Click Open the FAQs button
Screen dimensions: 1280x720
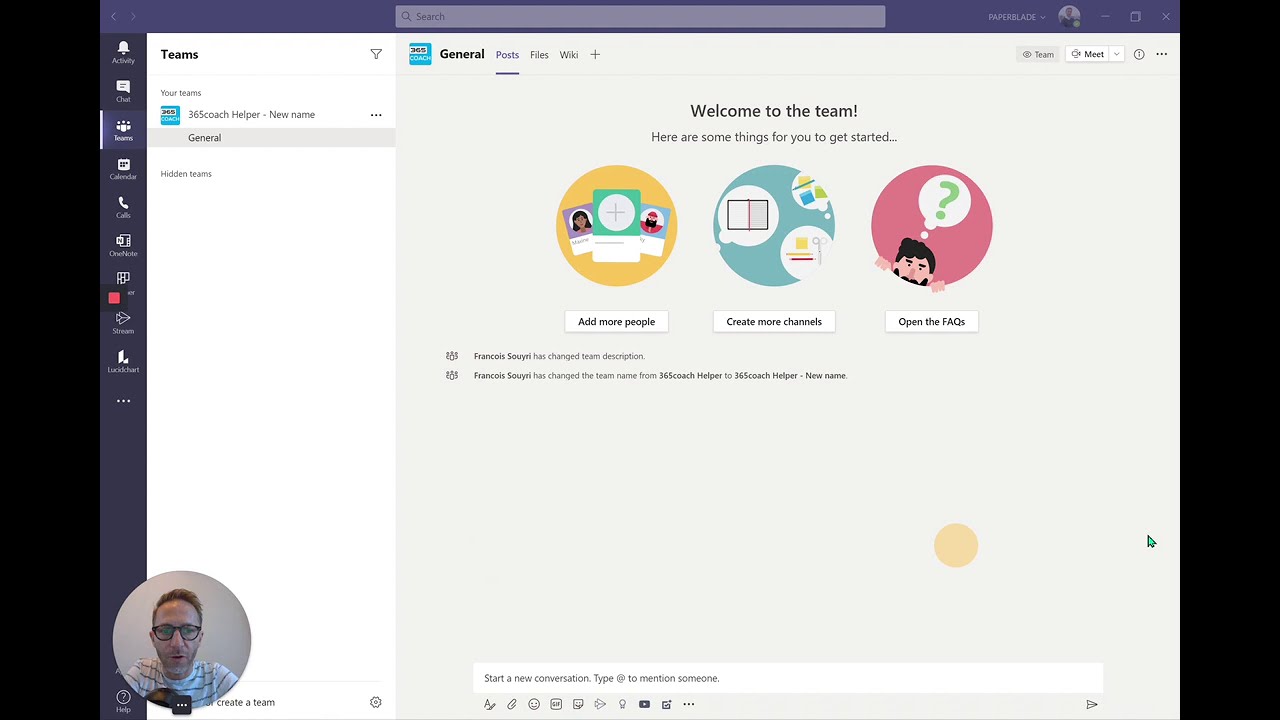[932, 322]
